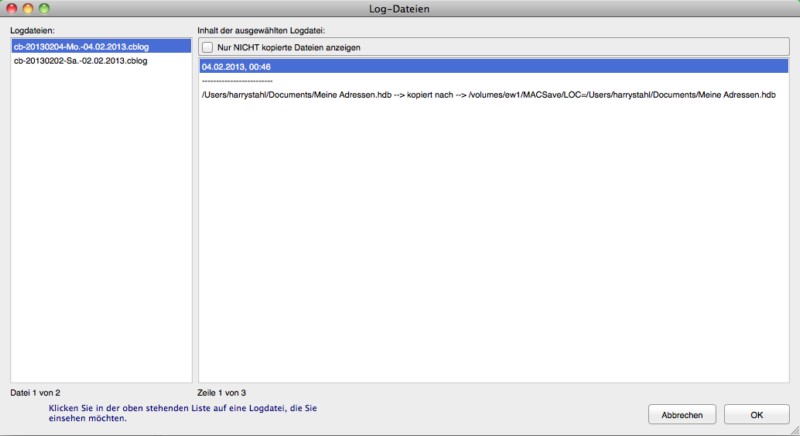Click the 'Zeile 1 von 3' status text
Viewport: 800px width, 436px height.
click(222, 393)
